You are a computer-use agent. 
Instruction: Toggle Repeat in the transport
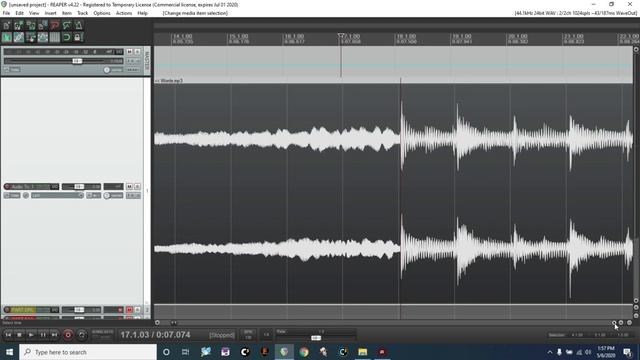pos(82,335)
